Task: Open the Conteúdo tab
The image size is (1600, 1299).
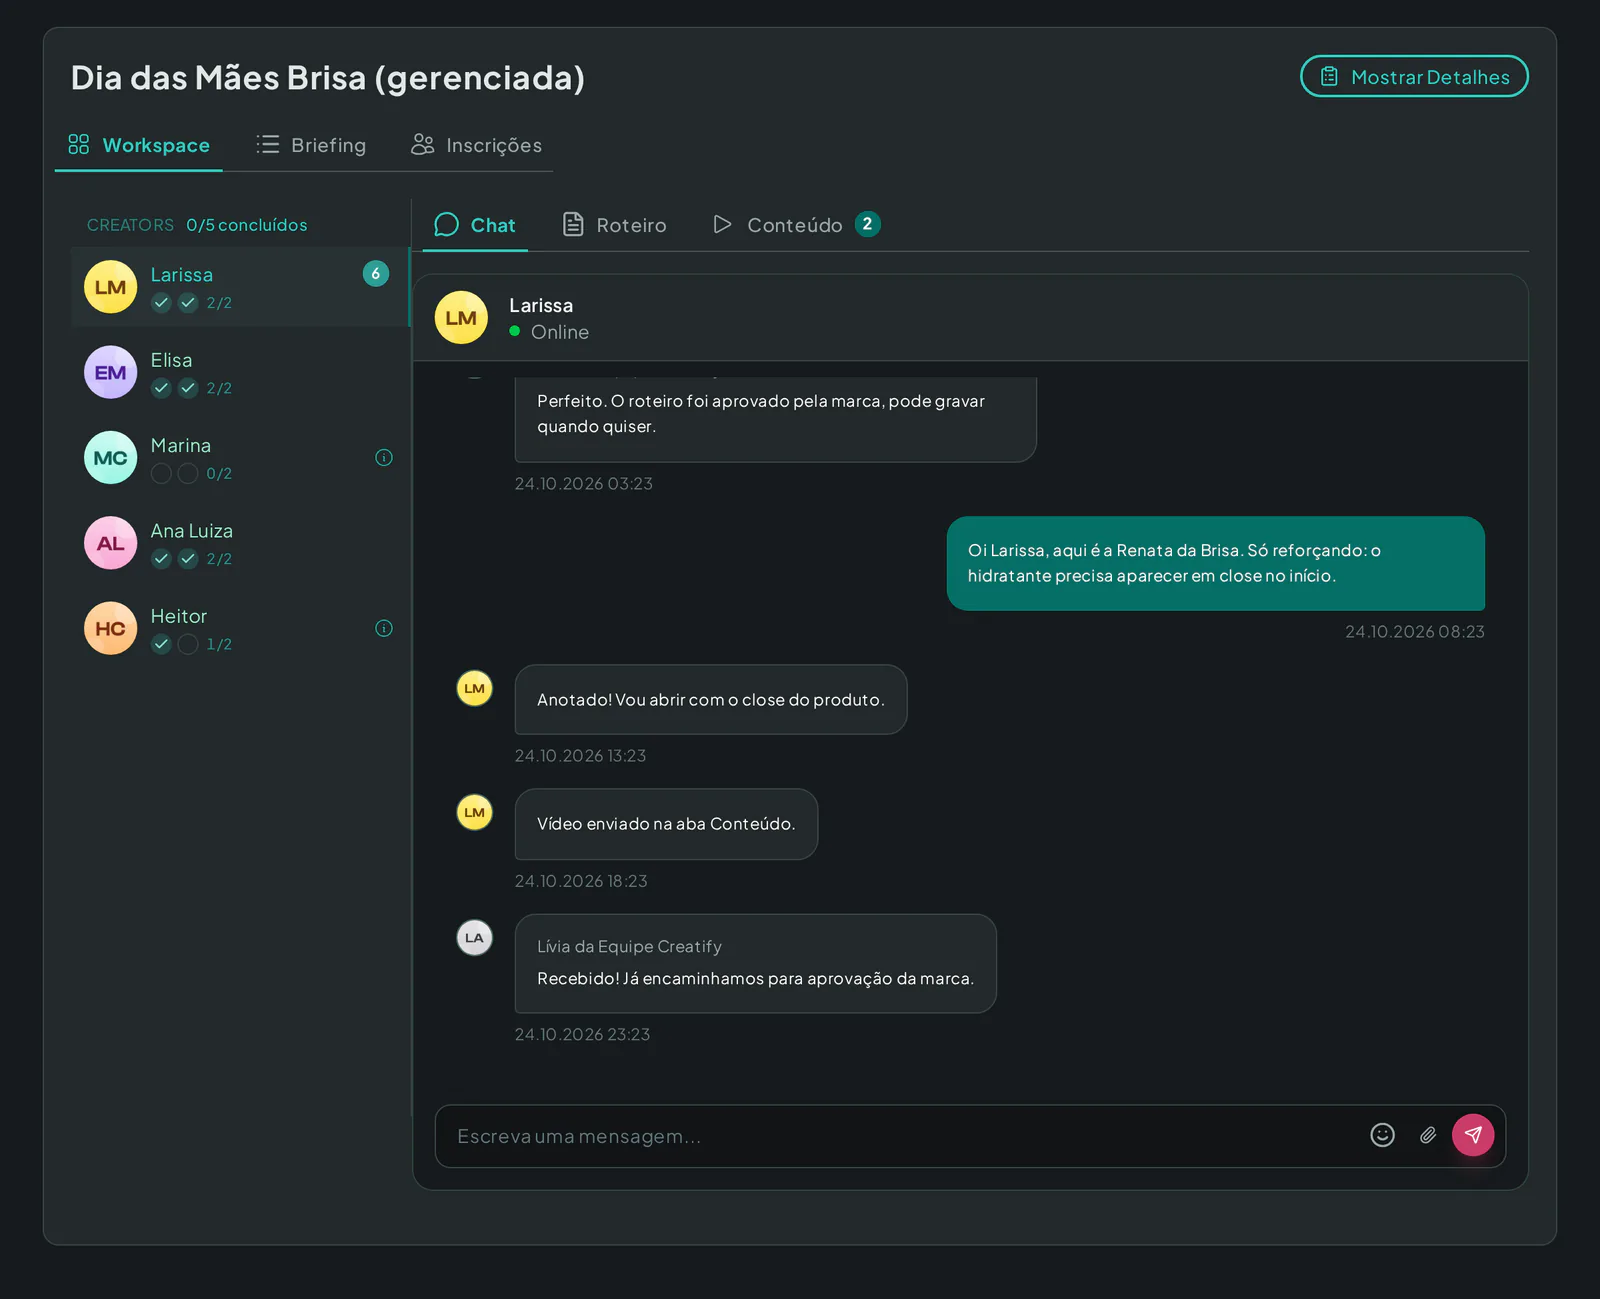Action: click(x=796, y=225)
